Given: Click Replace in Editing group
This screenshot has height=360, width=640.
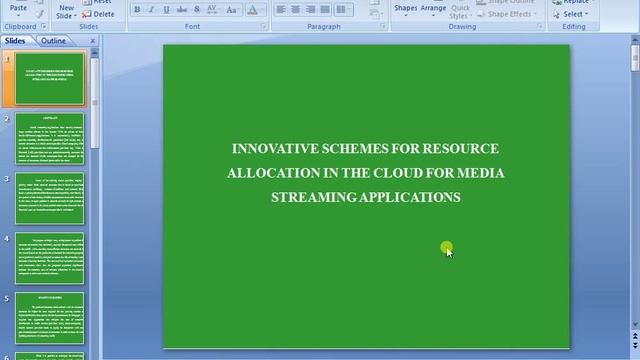Looking at the screenshot, I should 571,2.
